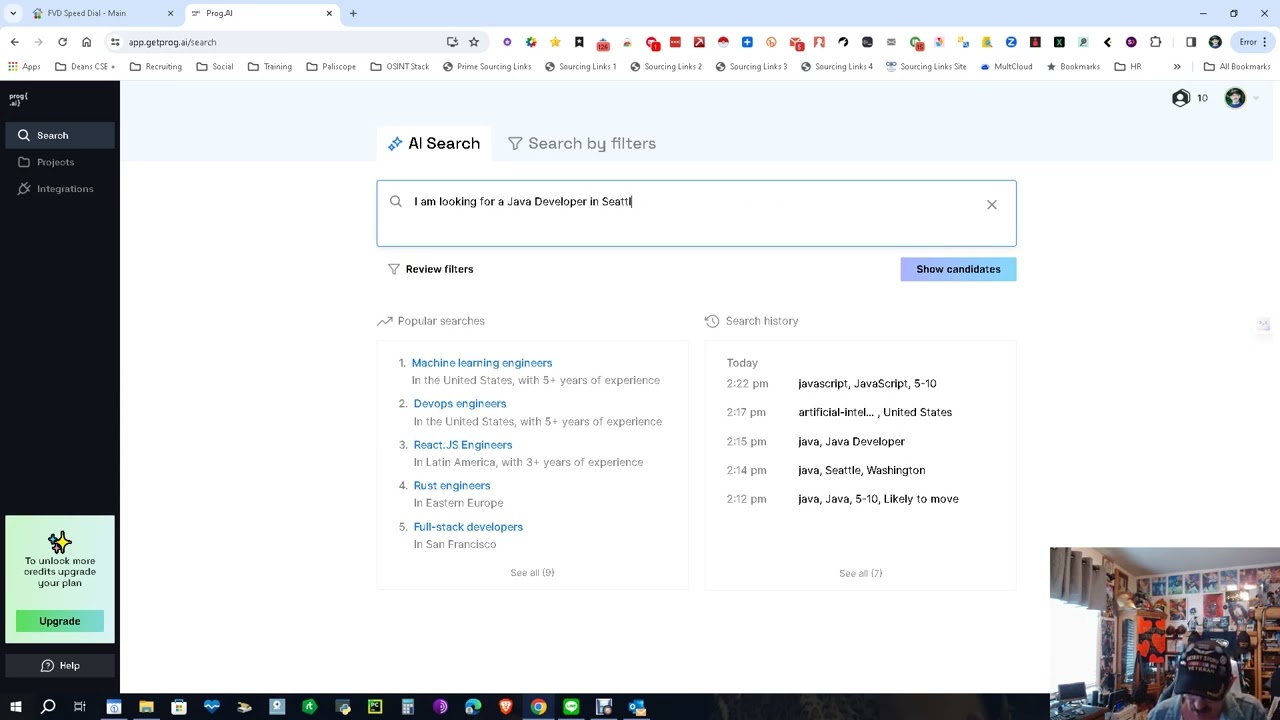Click the Review filters button
The image size is (1280, 720).
(431, 269)
